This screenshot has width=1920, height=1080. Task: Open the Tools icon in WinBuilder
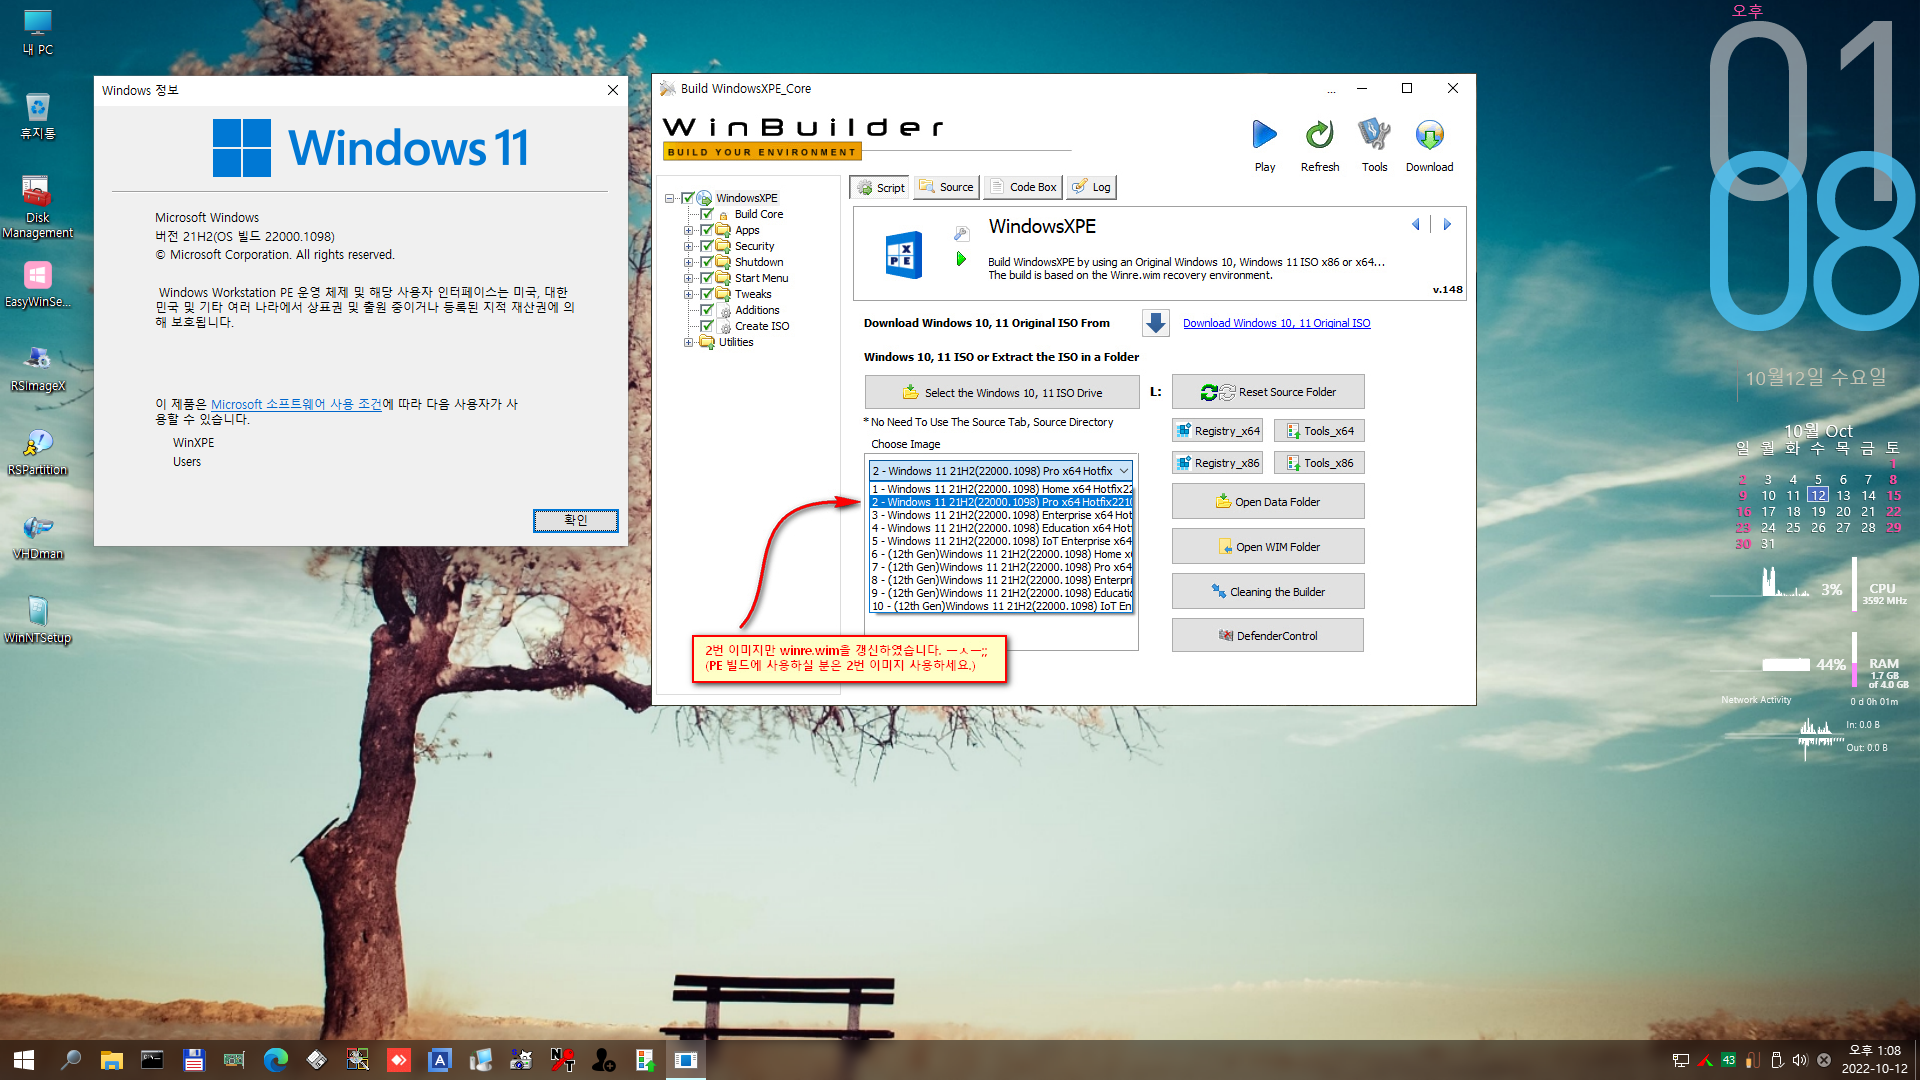tap(1374, 135)
